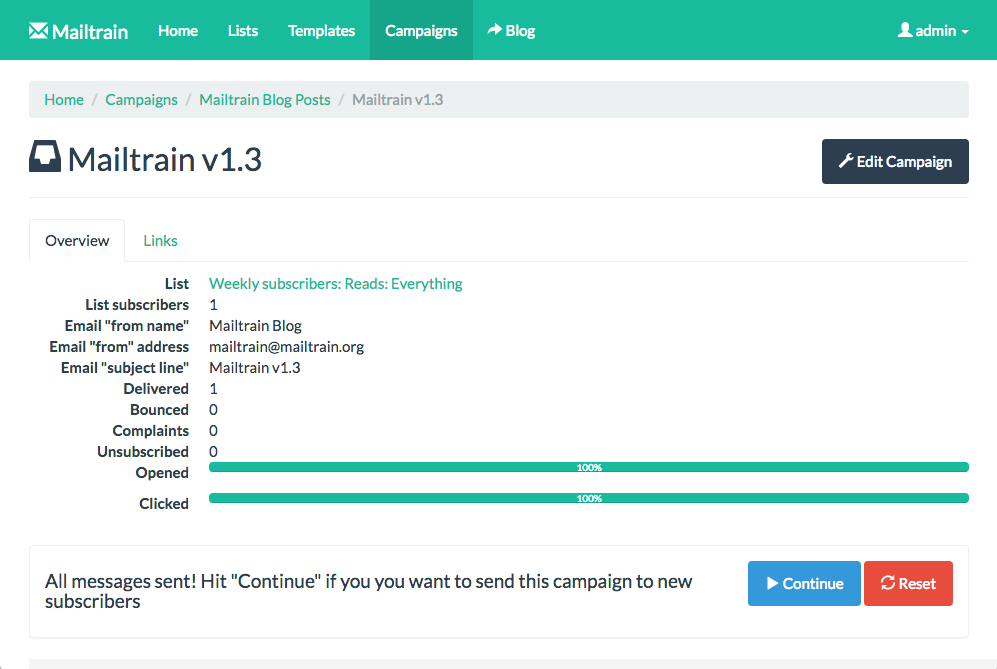Screen dimensions: 997x669
Task: Click the wrench icon on Edit Campaign
Action: pyautogui.click(x=845, y=161)
